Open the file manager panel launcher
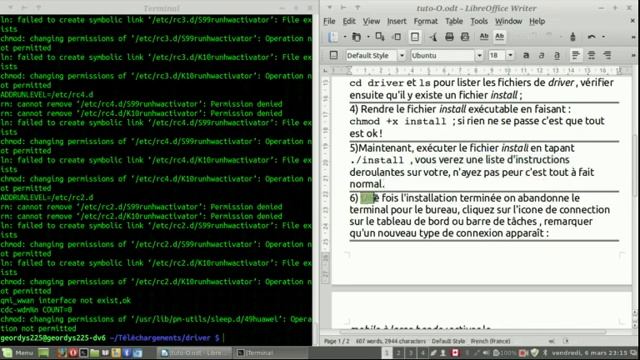 point(94,353)
